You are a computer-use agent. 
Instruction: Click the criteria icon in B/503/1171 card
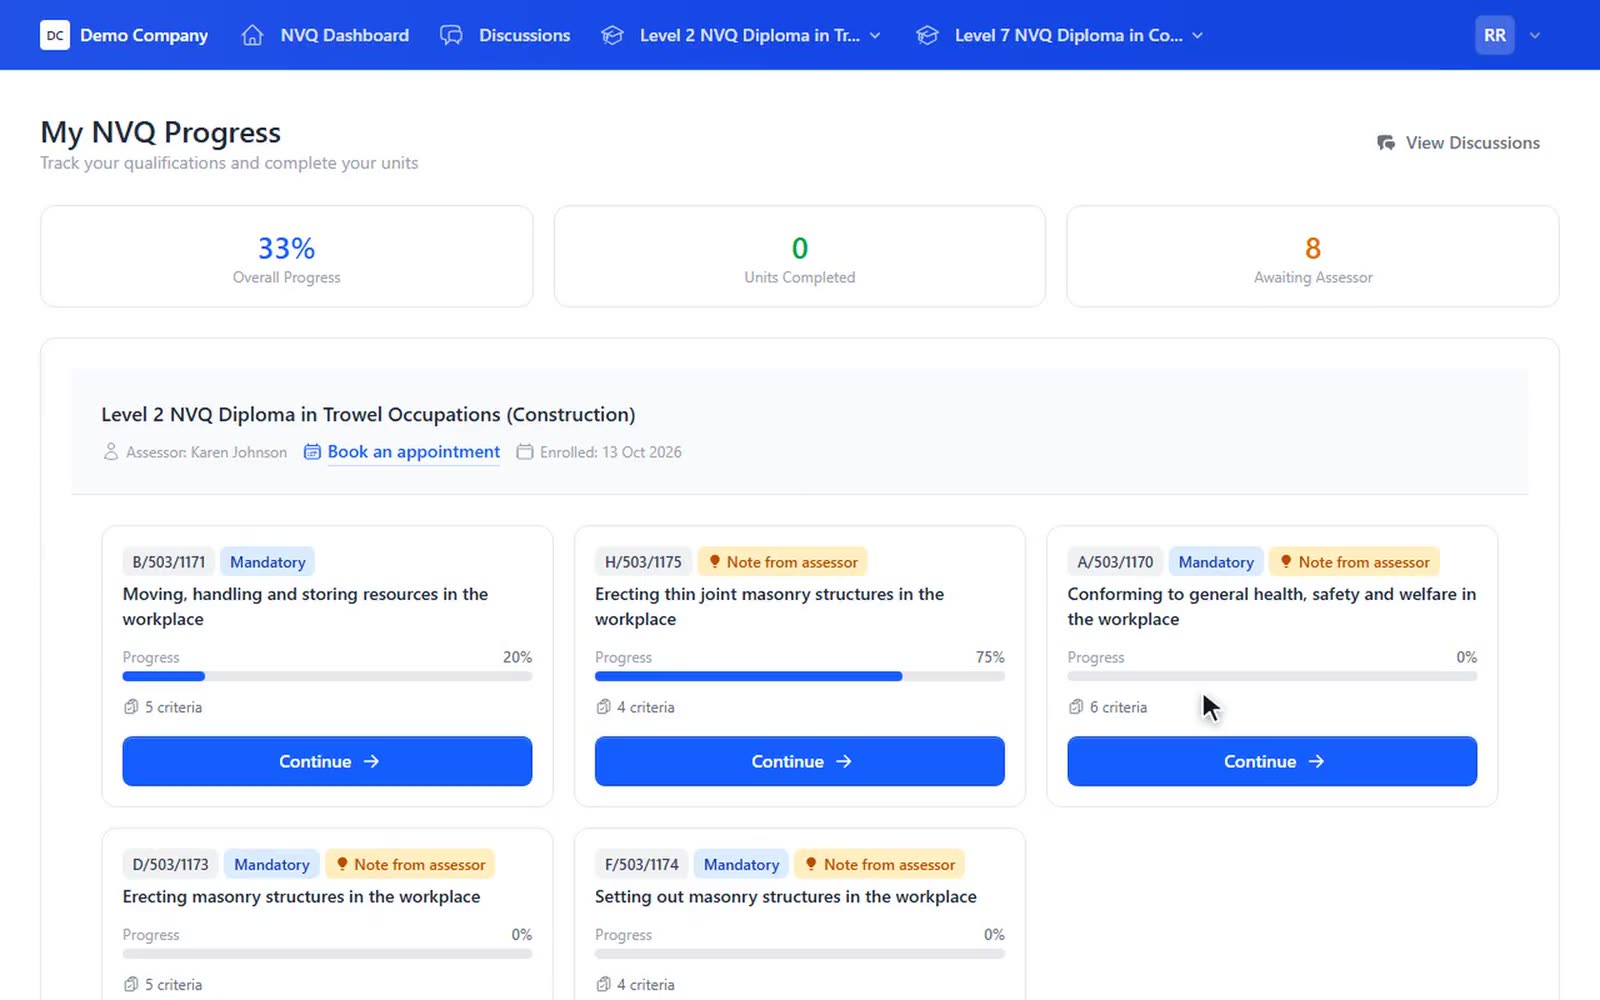tap(131, 707)
